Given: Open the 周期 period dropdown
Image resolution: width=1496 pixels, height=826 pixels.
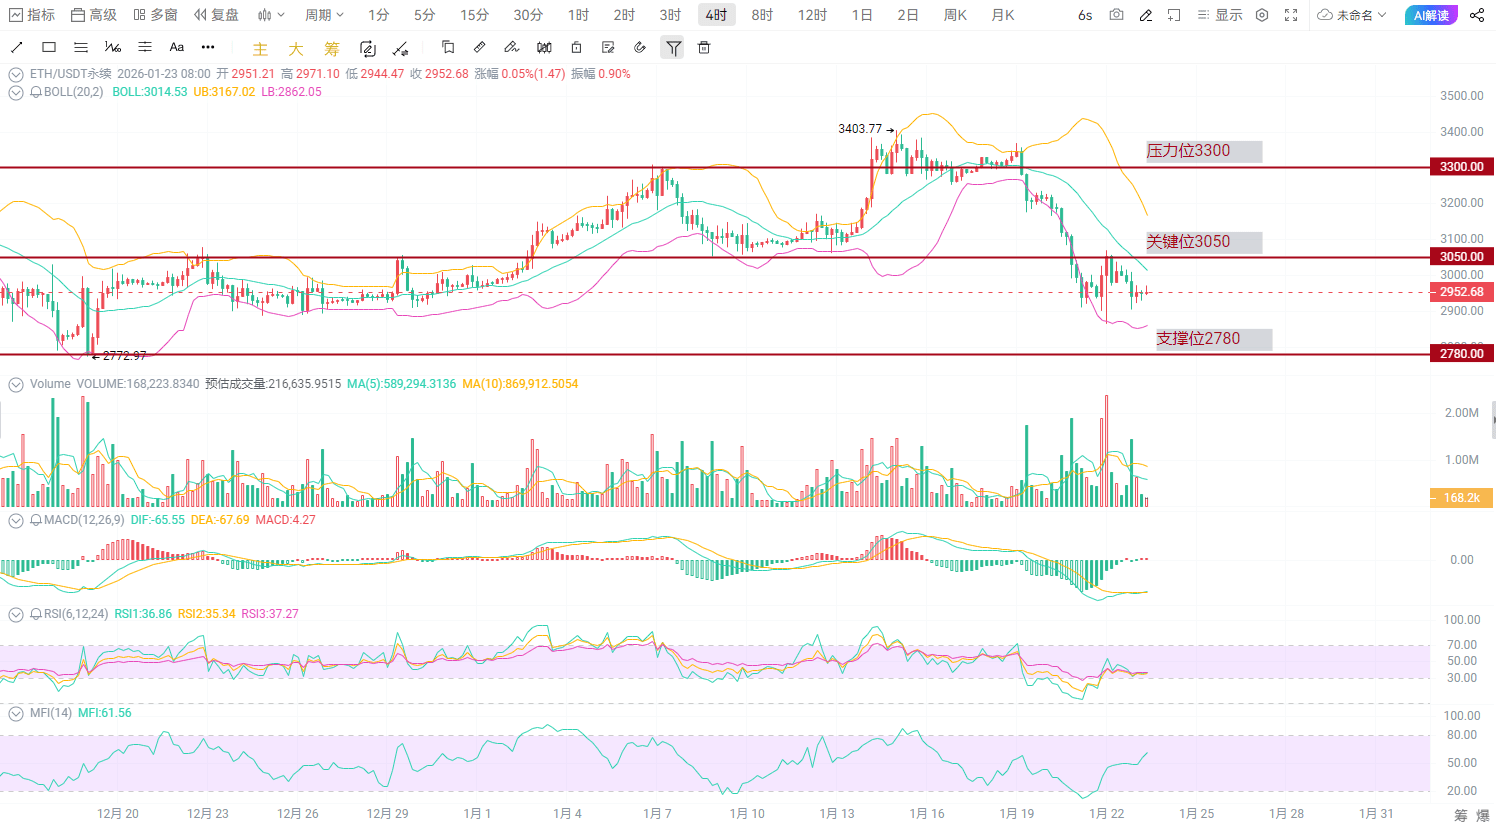Looking at the screenshot, I should click(324, 15).
